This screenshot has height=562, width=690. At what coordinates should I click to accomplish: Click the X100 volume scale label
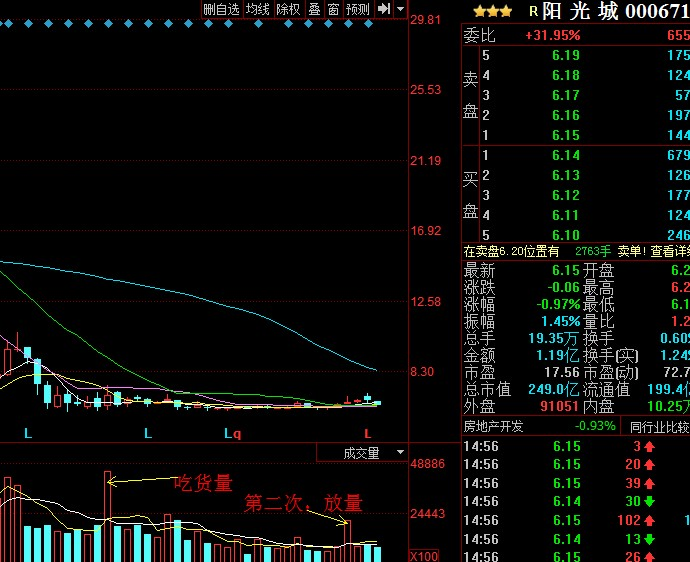click(x=424, y=556)
